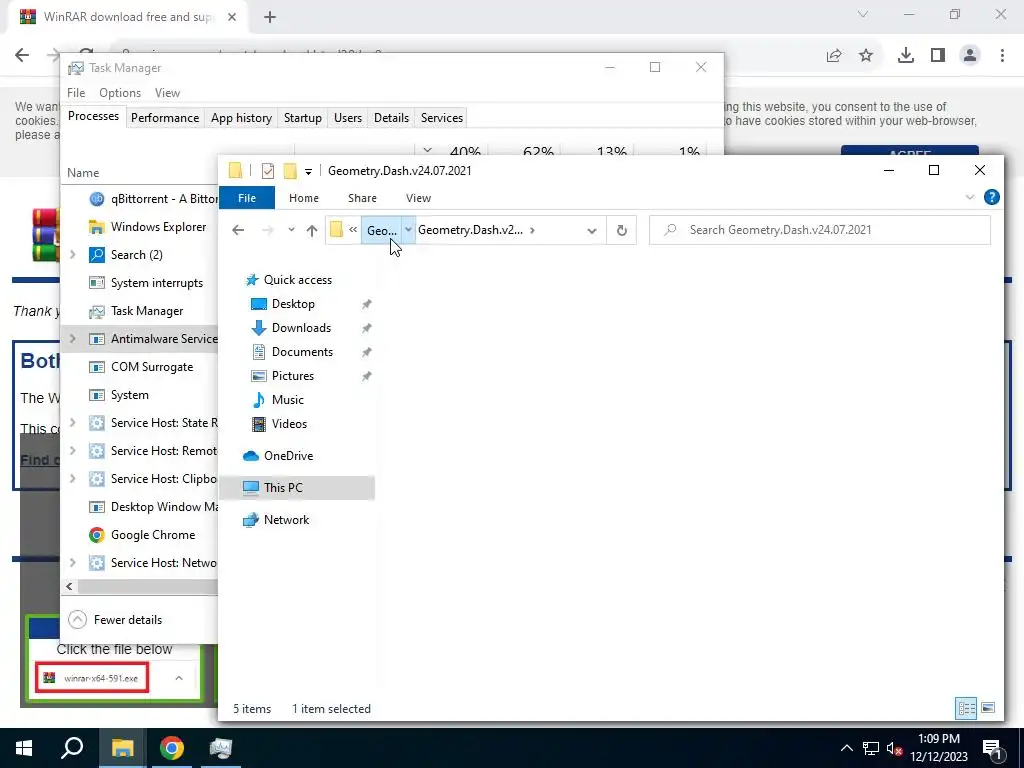Click the quick access Properties checkmark icon

[x=268, y=170]
